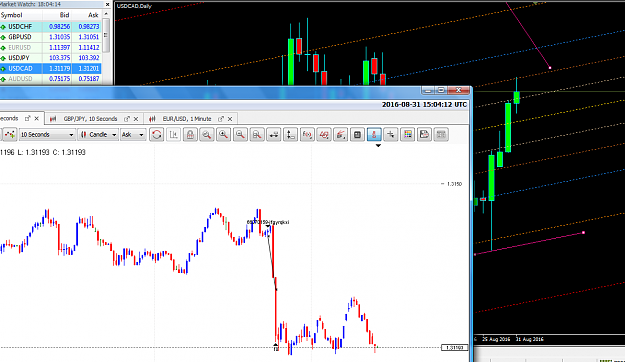Minimize the front chart window

(x=428, y=90)
